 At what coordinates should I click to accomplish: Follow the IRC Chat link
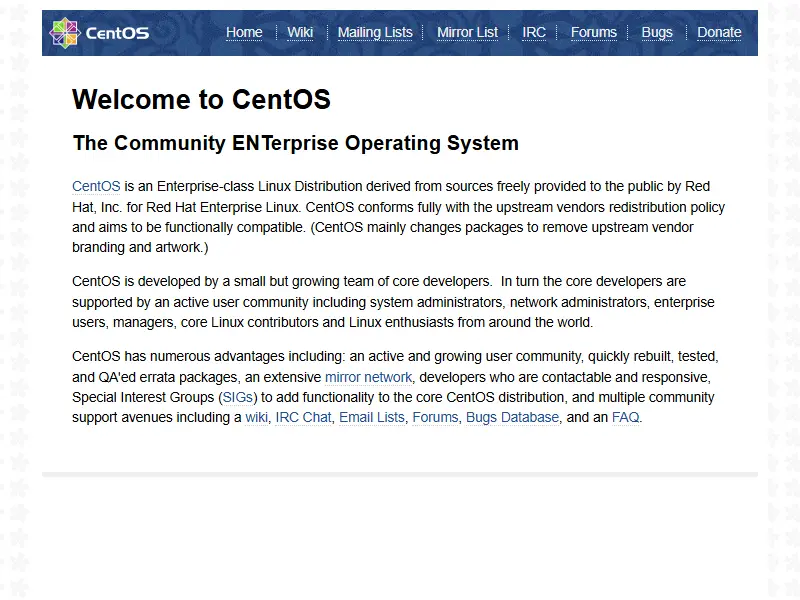[x=303, y=417]
